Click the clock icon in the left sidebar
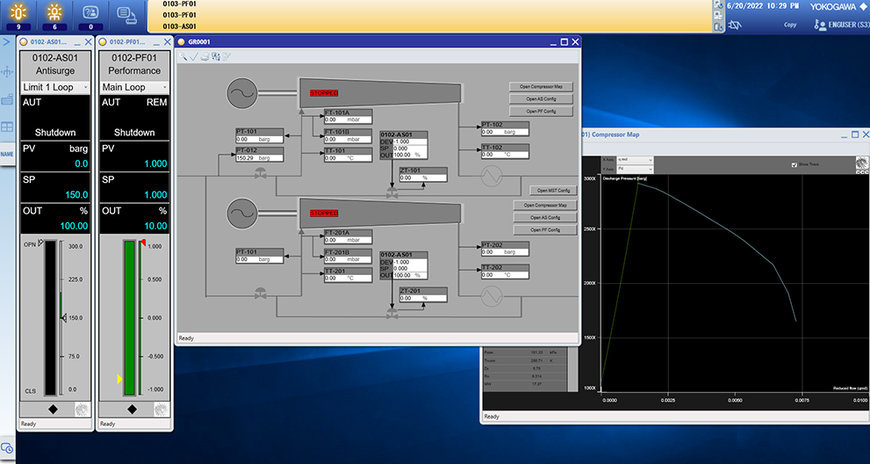 (7, 448)
